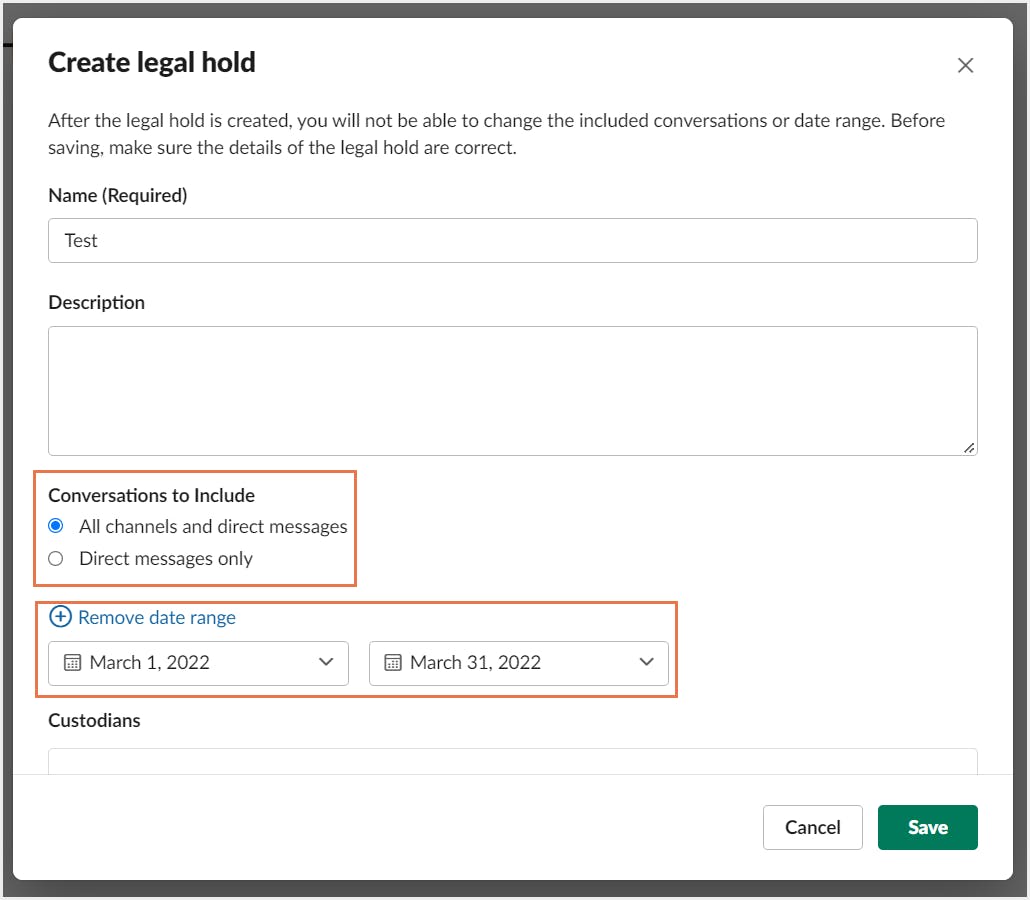This screenshot has height=900, width=1030.
Task: Click inside the Description text area
Action: point(512,390)
